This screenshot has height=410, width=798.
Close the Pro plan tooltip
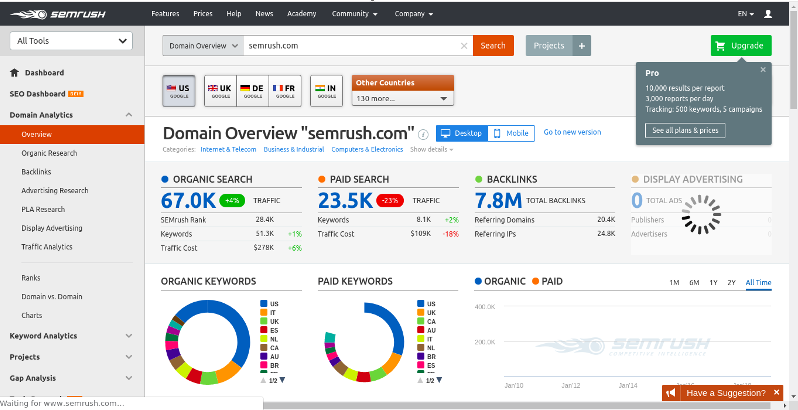[x=763, y=70]
